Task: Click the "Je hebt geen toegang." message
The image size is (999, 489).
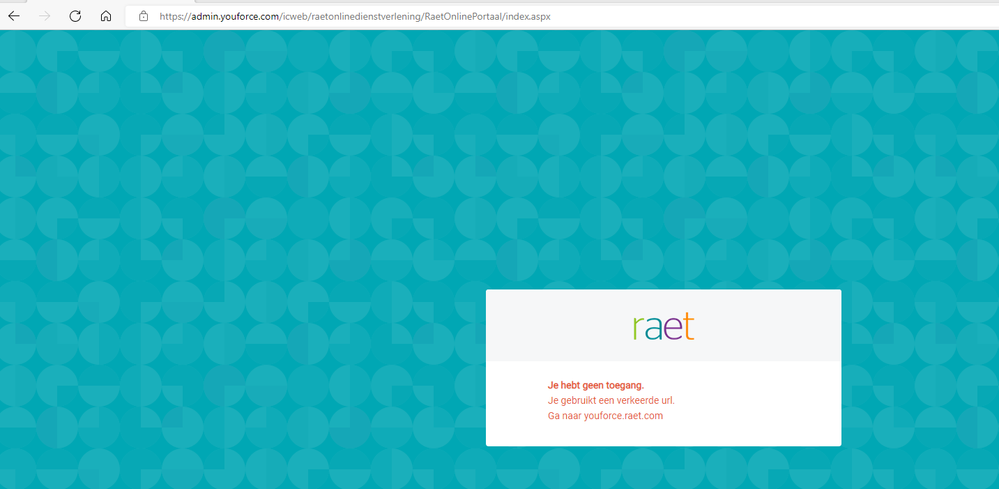Action: coord(596,385)
